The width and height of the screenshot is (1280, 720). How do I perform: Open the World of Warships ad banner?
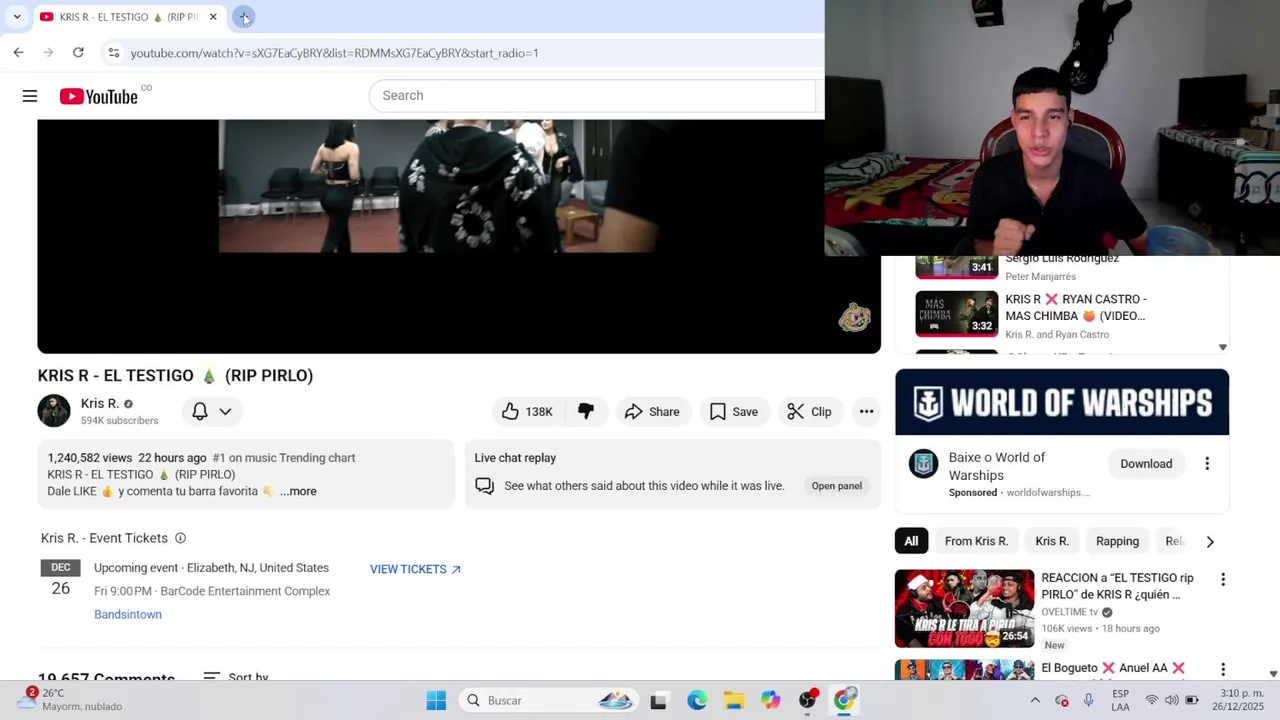point(1062,402)
